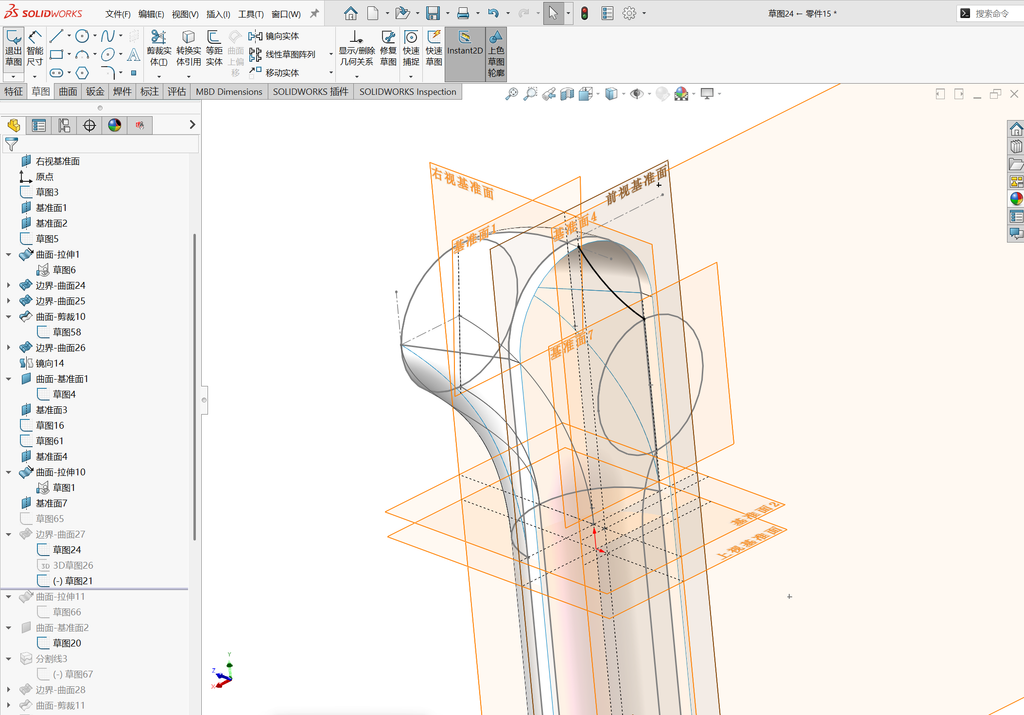Click the Zoom to Fit icon
This screenshot has width=1024, height=715.
click(511, 94)
